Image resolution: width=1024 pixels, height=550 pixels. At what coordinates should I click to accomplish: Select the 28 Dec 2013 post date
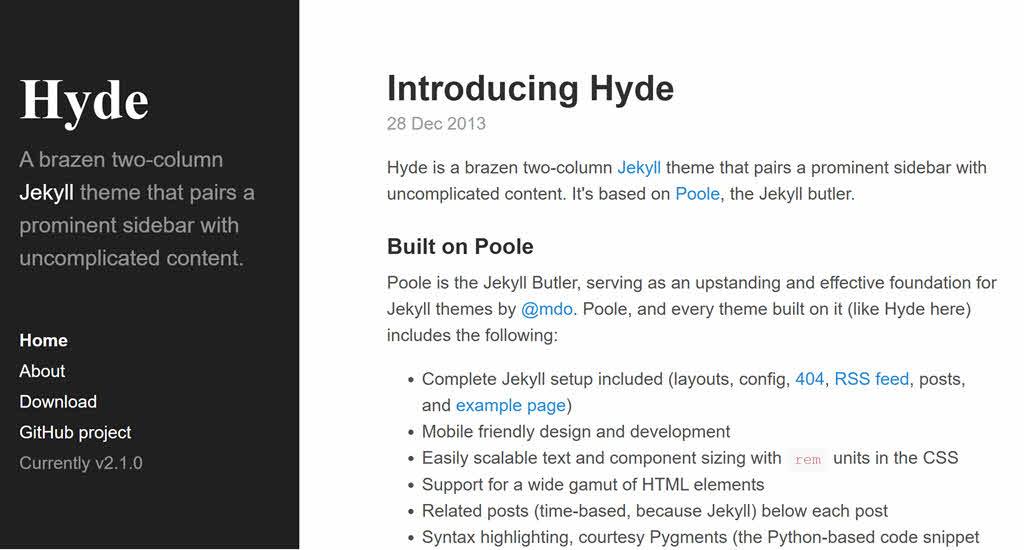tap(436, 123)
